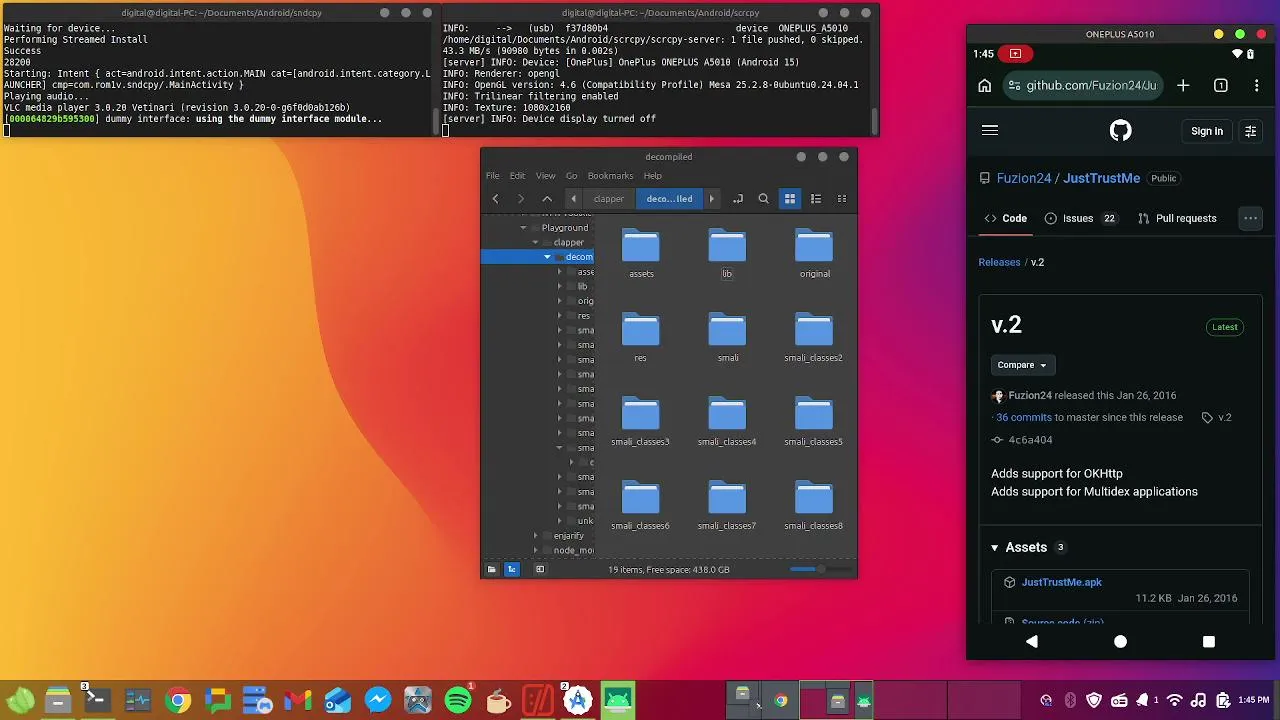Click path bar left scroll arrow
1280x720 pixels.
coord(573,199)
